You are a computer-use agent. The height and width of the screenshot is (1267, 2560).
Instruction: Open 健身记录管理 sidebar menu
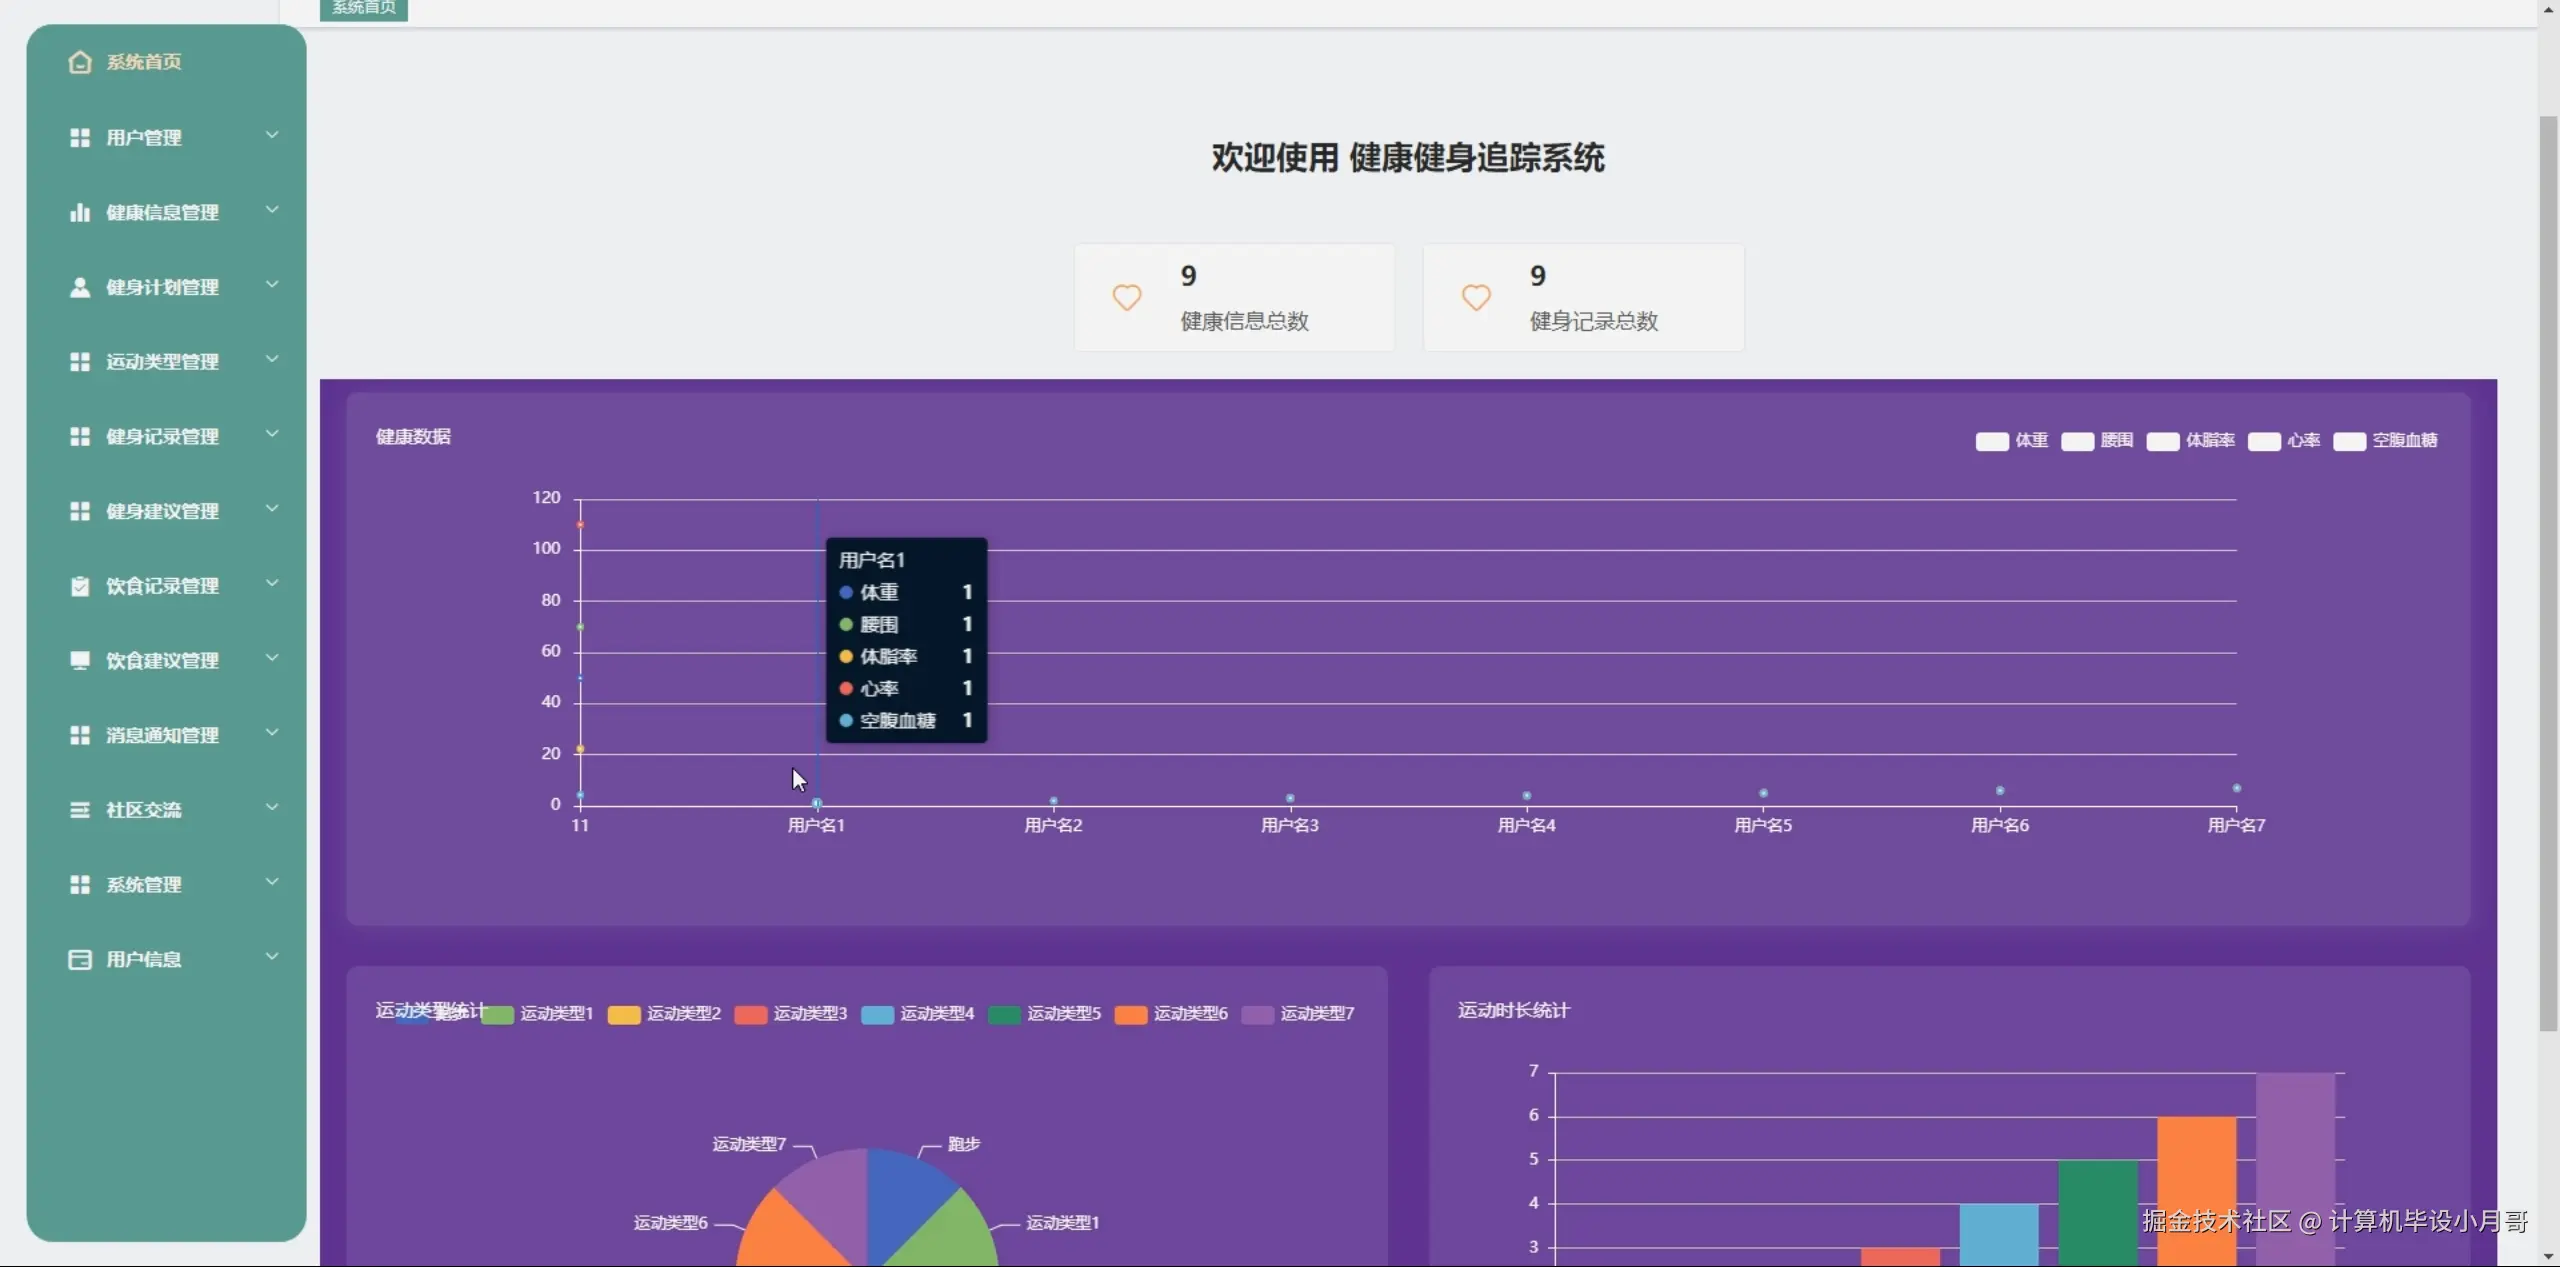(162, 436)
